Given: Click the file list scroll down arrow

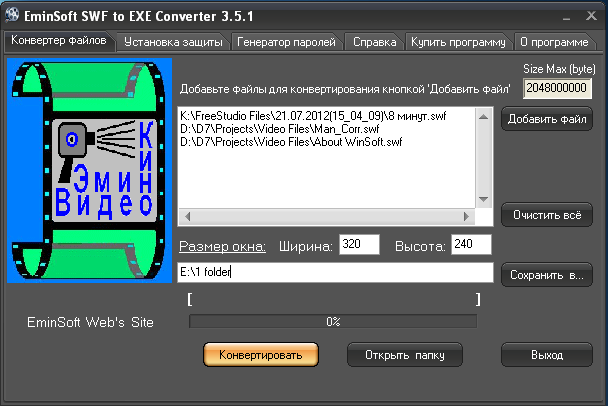Looking at the screenshot, I should coord(484,199).
